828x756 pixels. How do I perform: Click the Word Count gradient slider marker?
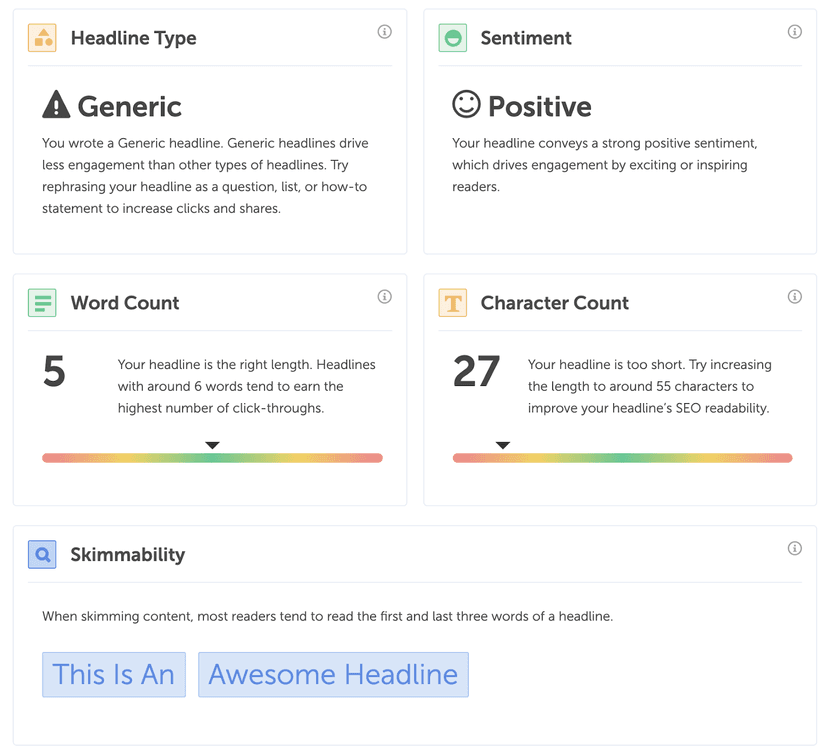212,446
